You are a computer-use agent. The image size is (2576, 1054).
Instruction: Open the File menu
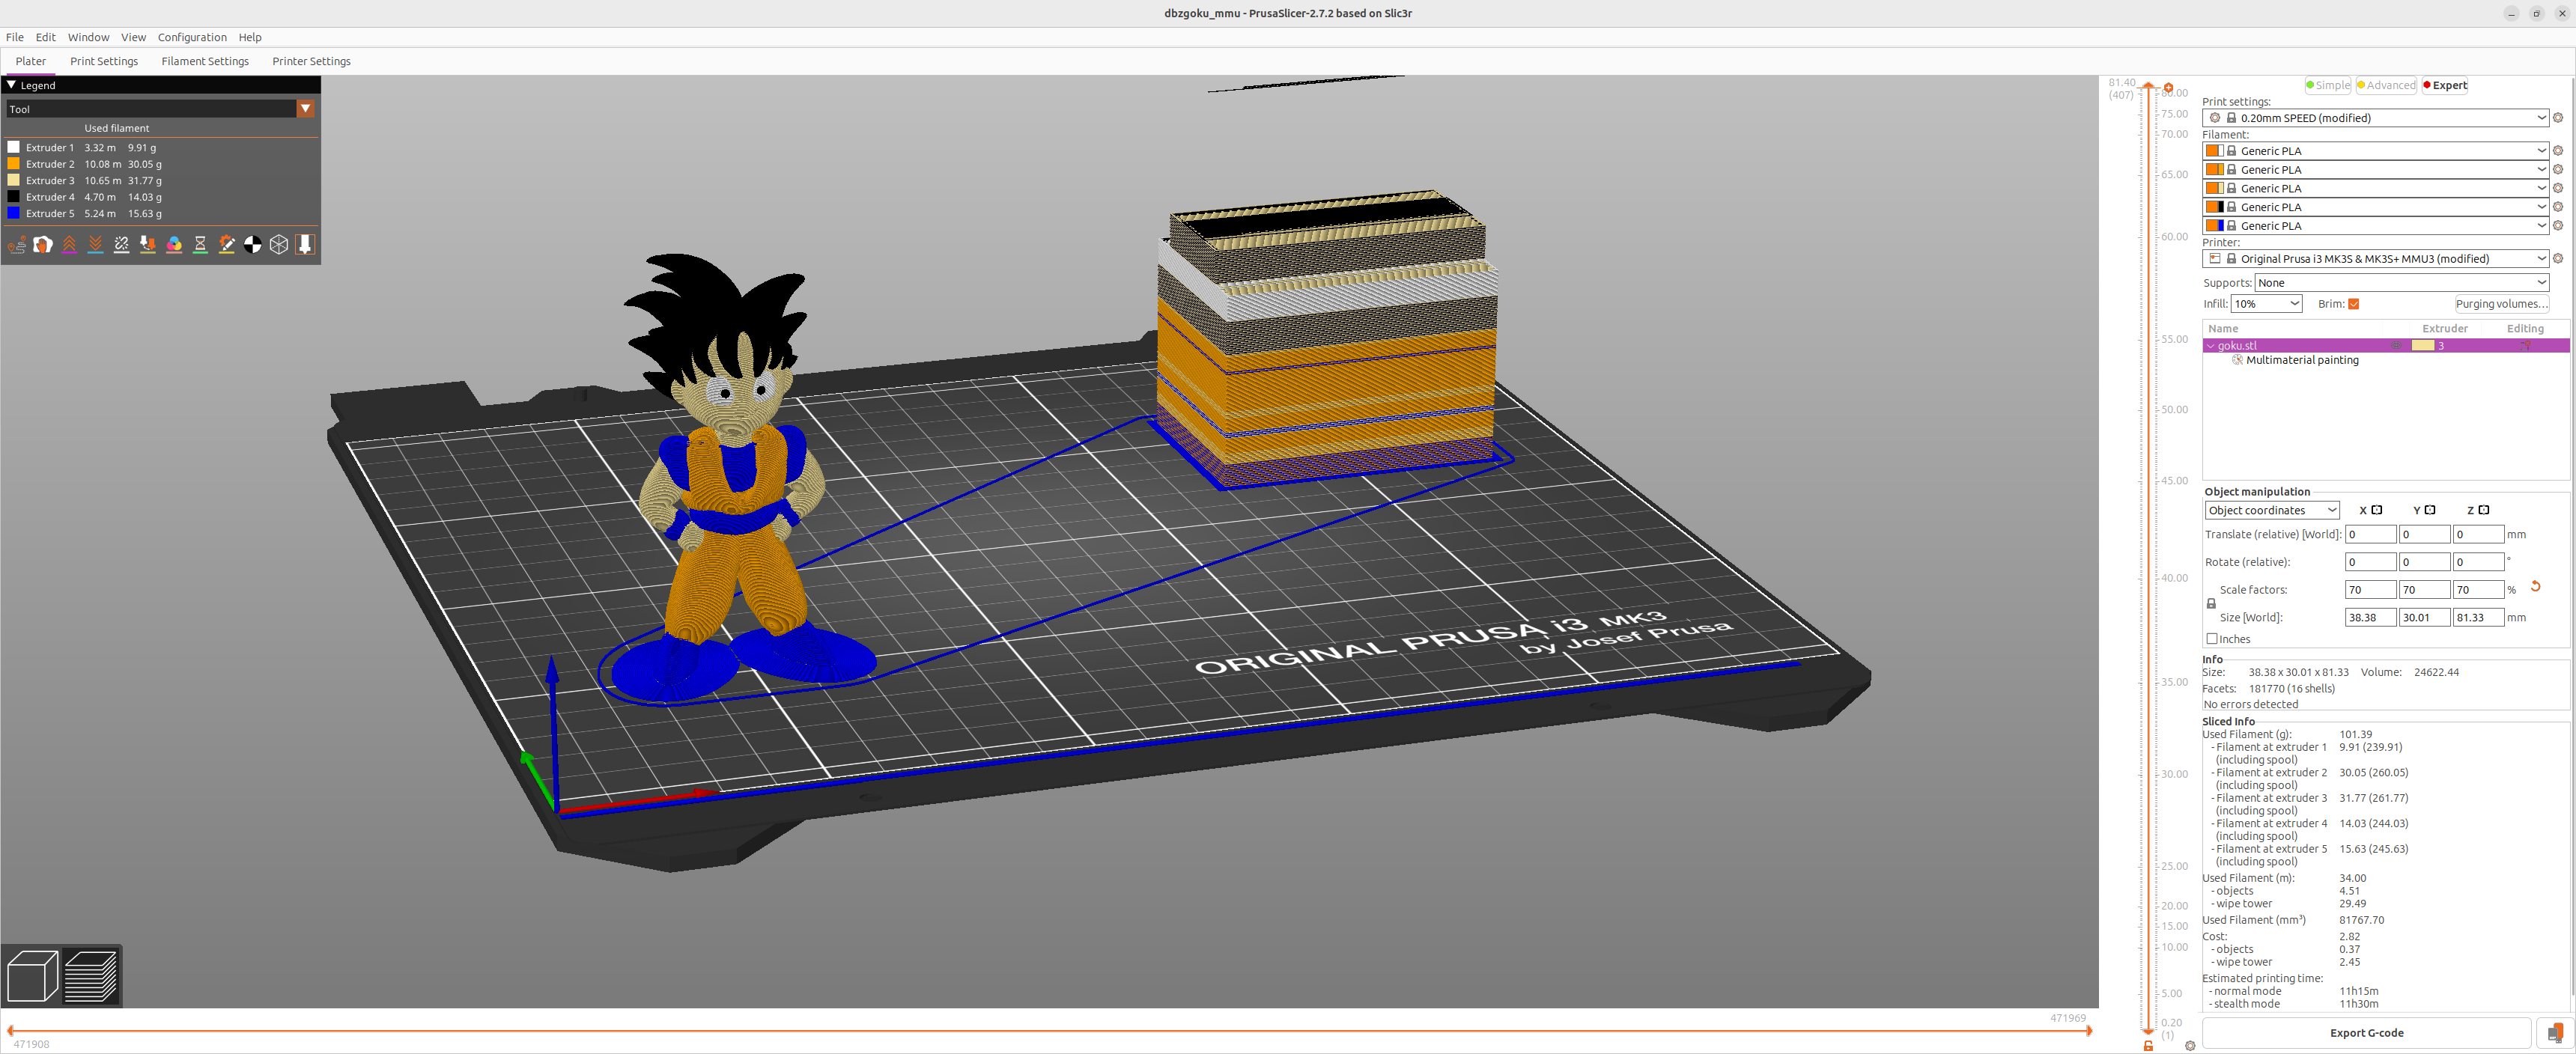pyautogui.click(x=15, y=37)
